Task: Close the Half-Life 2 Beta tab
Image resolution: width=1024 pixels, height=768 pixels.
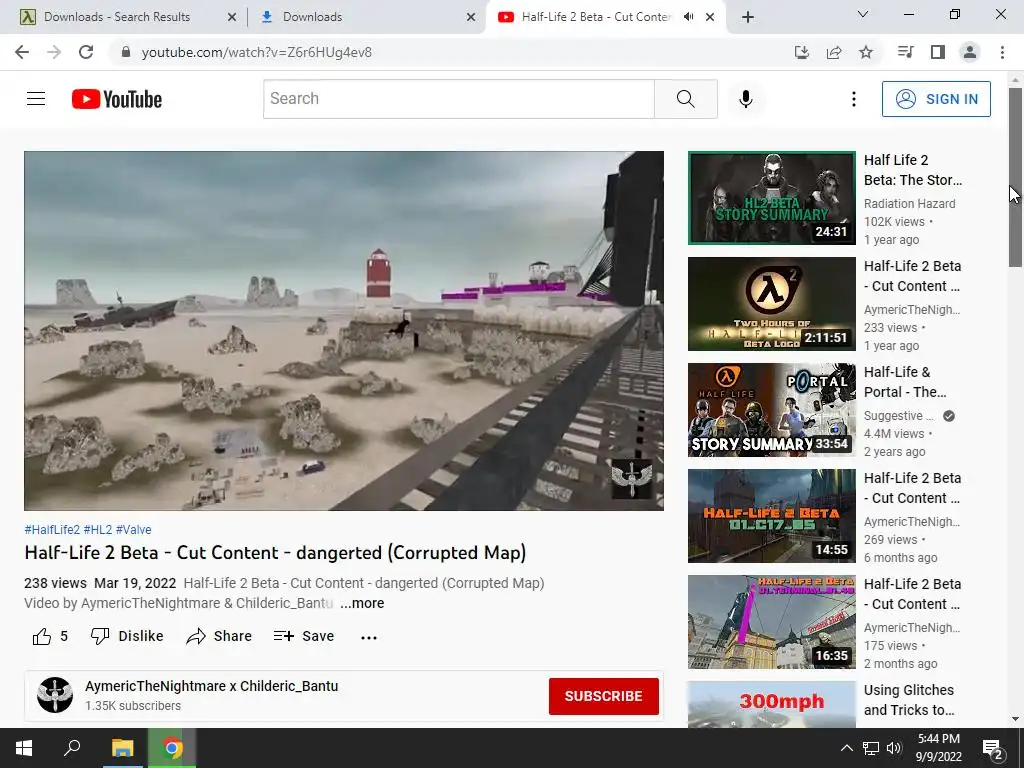Action: pos(710,17)
